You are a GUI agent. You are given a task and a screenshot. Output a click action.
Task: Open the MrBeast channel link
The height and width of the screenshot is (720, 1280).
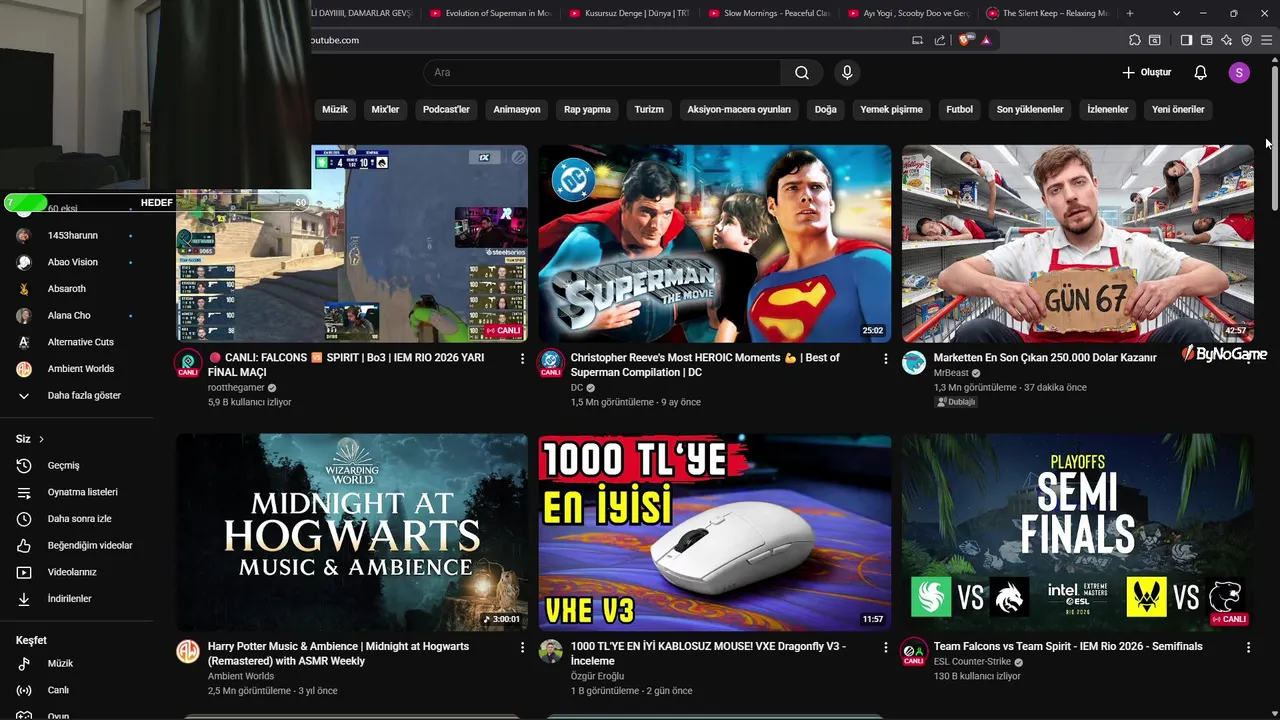tap(951, 373)
